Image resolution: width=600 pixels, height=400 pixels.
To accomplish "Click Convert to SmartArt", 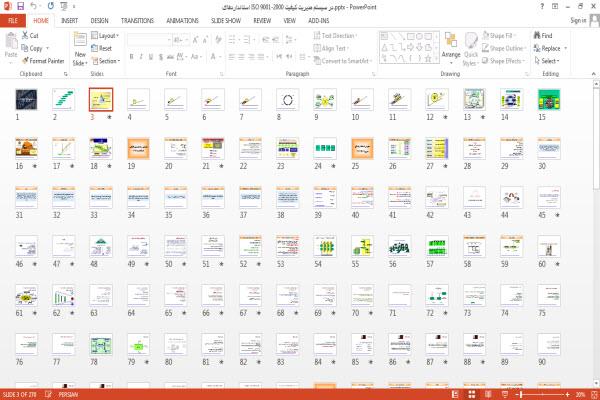I will tap(343, 61).
